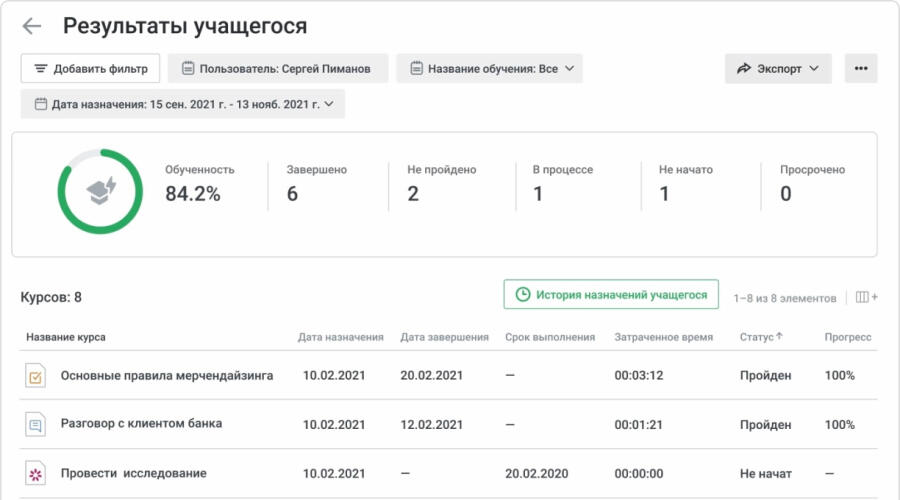
Task: Click the В процессе count 1
Action: (x=538, y=194)
